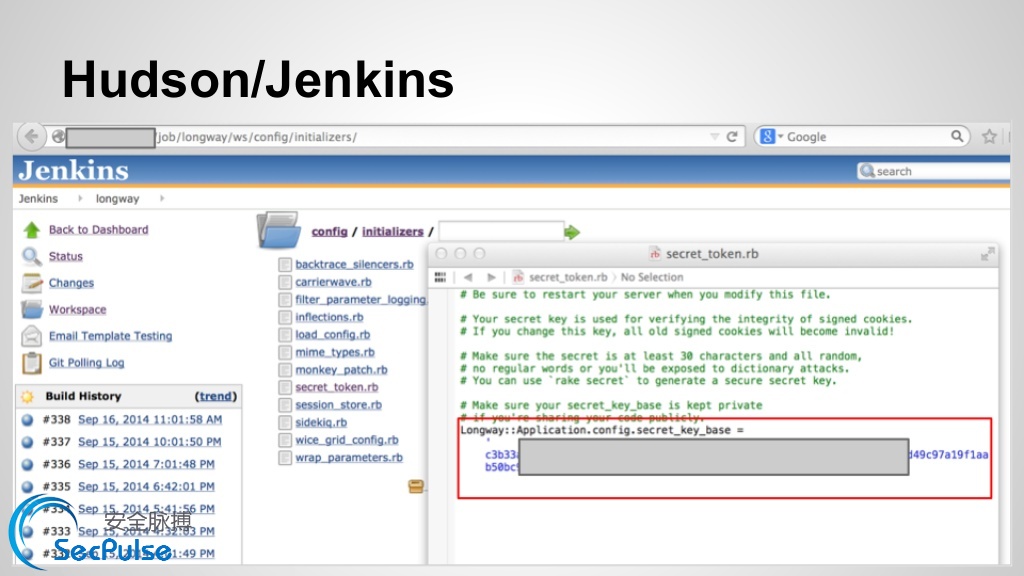This screenshot has height=576, width=1024.
Task: Go to the initializers path link
Action: pos(392,232)
